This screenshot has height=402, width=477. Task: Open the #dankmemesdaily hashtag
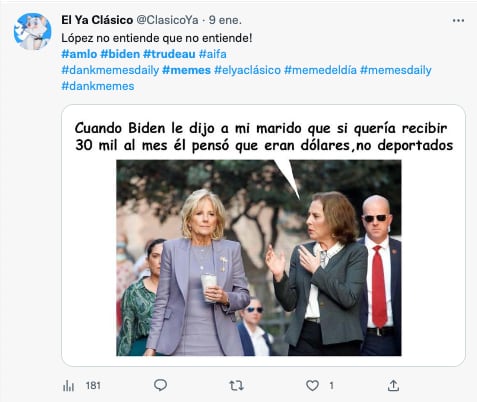tap(110, 70)
